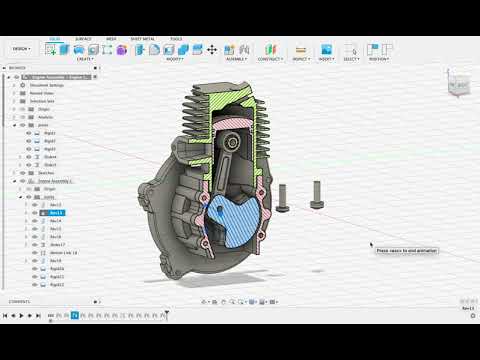Expand the Named Views node
This screenshot has width=480, height=360.
click(14, 93)
